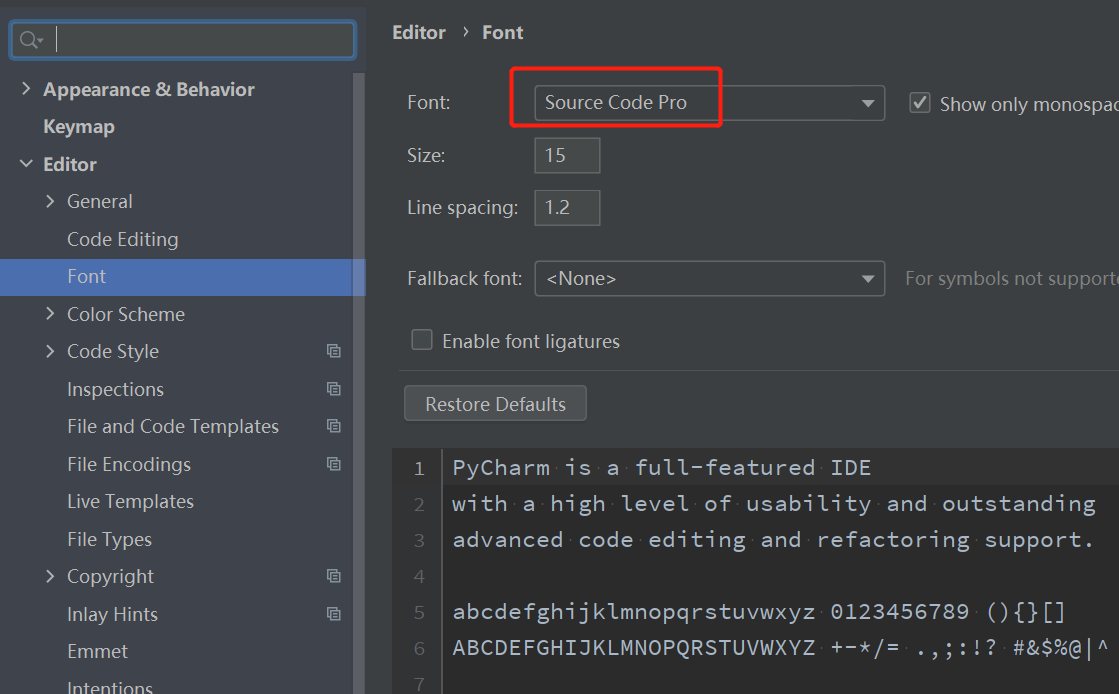
Task: Click the search magnifier icon
Action: pos(29,40)
